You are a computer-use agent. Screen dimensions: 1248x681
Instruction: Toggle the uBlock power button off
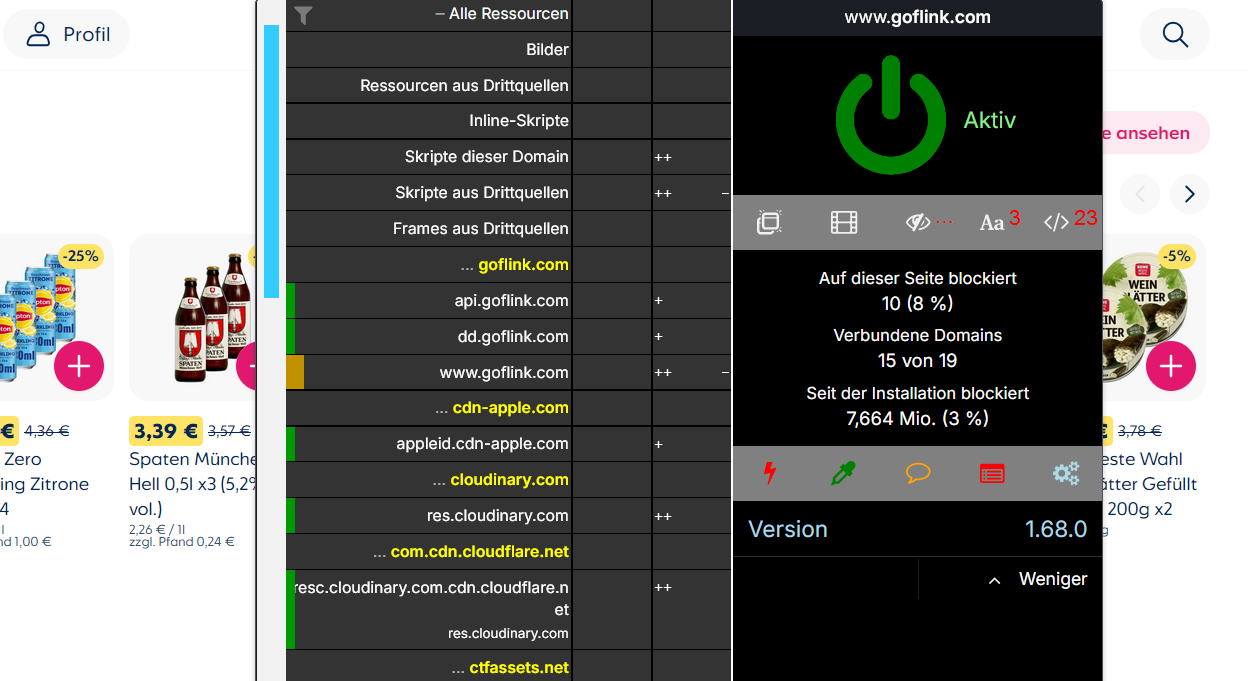(890, 116)
